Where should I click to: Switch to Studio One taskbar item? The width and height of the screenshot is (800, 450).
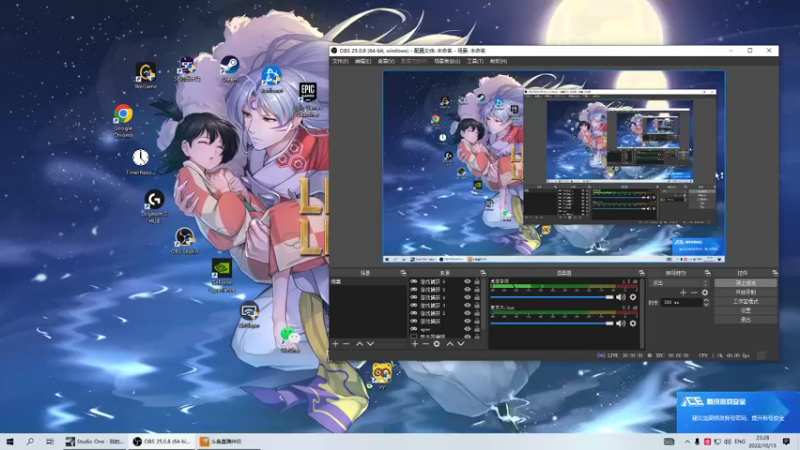click(94, 441)
